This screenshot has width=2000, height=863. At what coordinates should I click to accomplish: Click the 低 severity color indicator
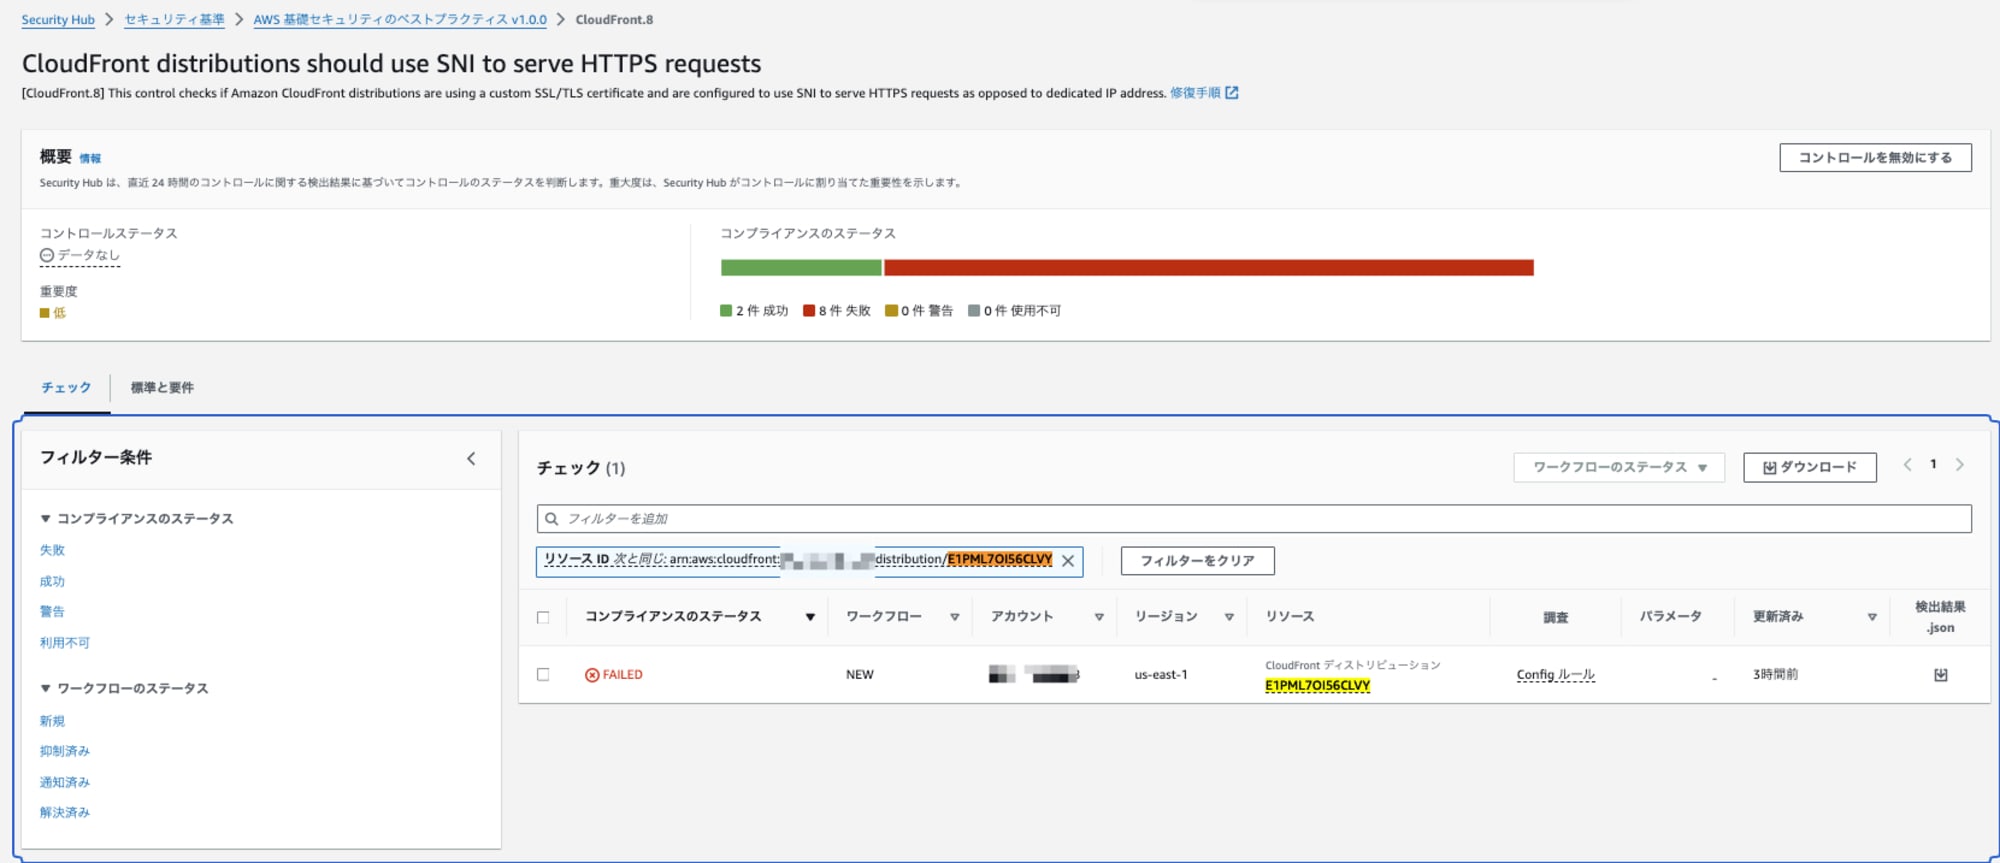45,314
